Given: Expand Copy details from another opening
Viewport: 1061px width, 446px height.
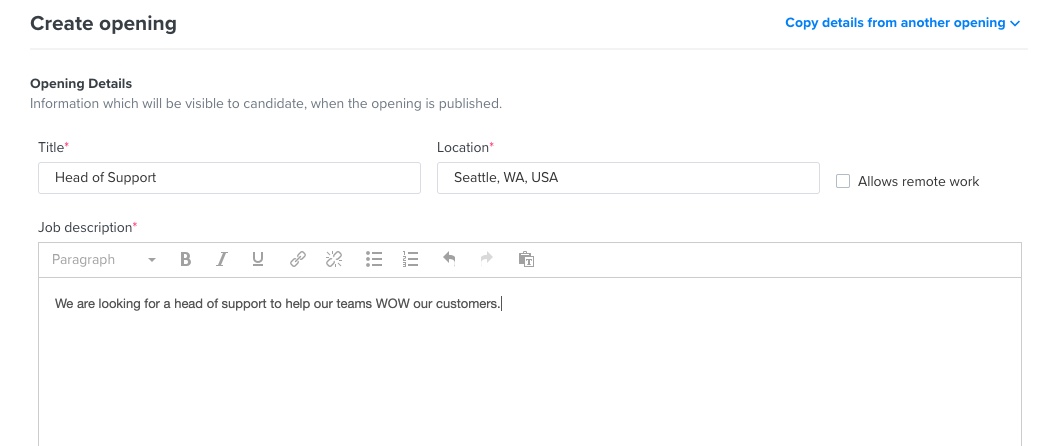Looking at the screenshot, I should 901,23.
